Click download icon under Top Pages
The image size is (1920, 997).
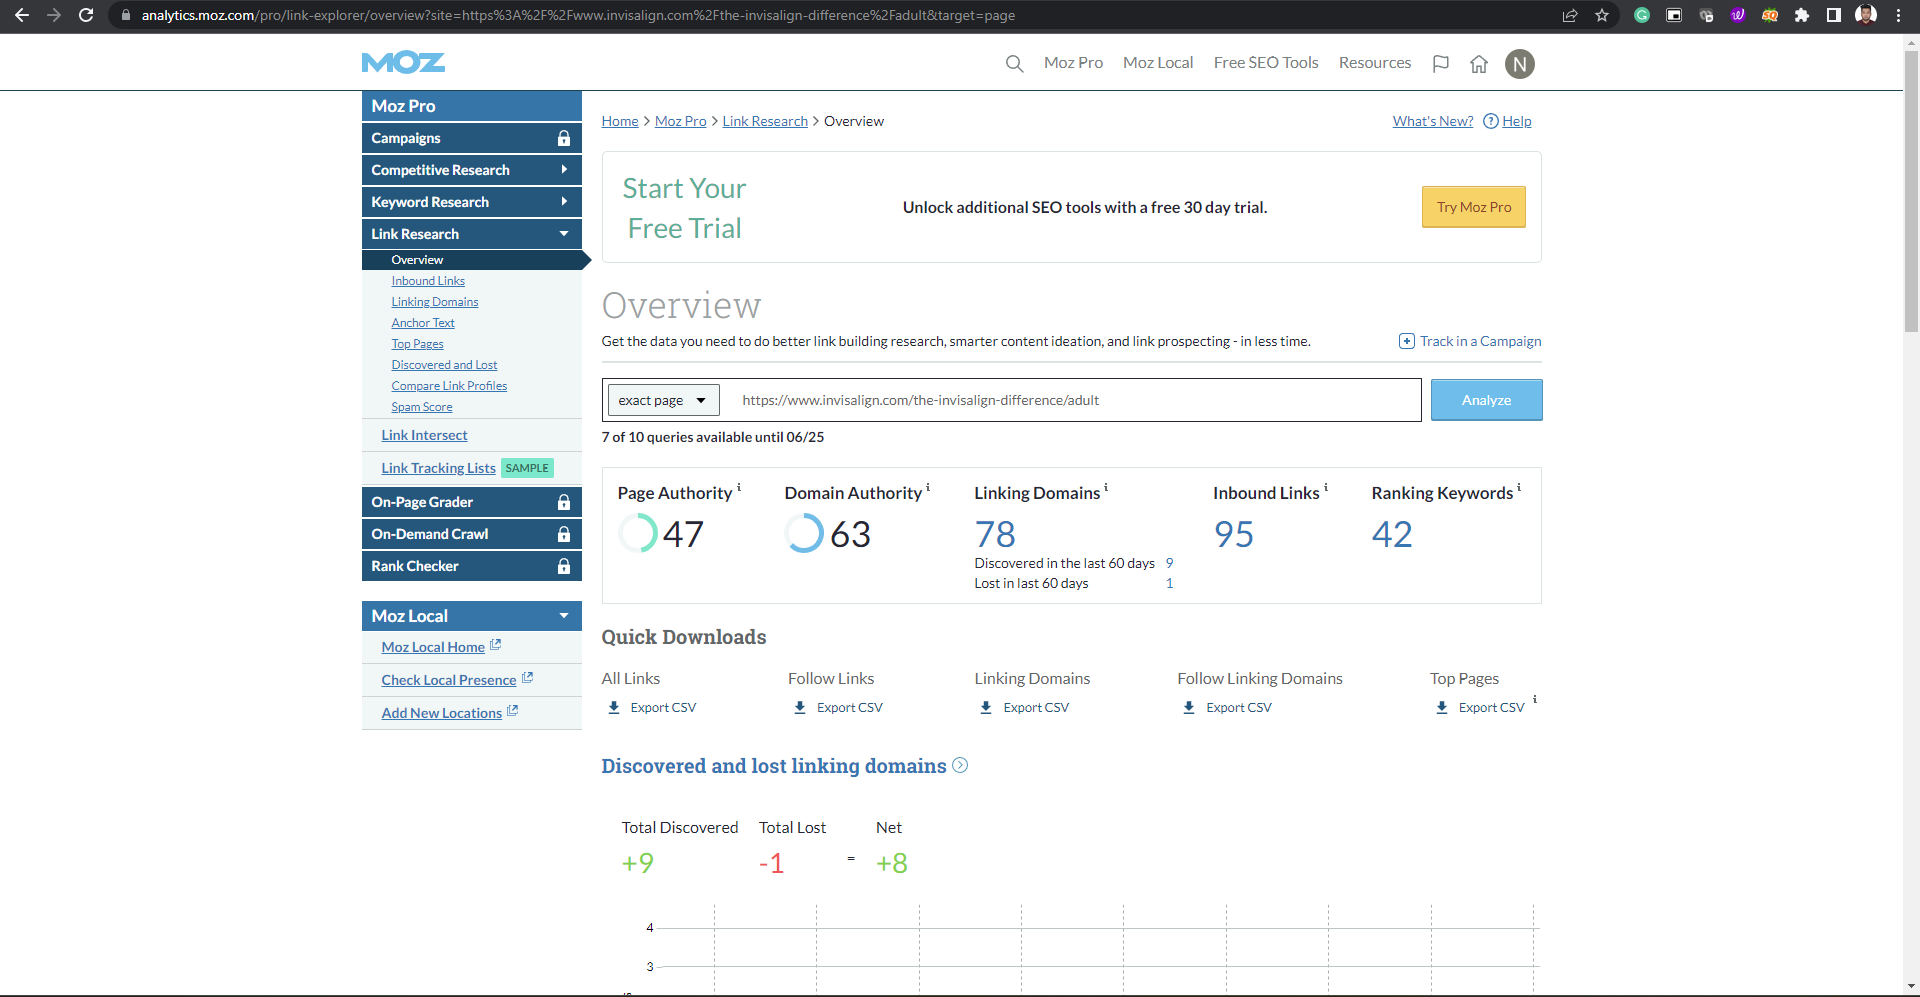coord(1442,707)
